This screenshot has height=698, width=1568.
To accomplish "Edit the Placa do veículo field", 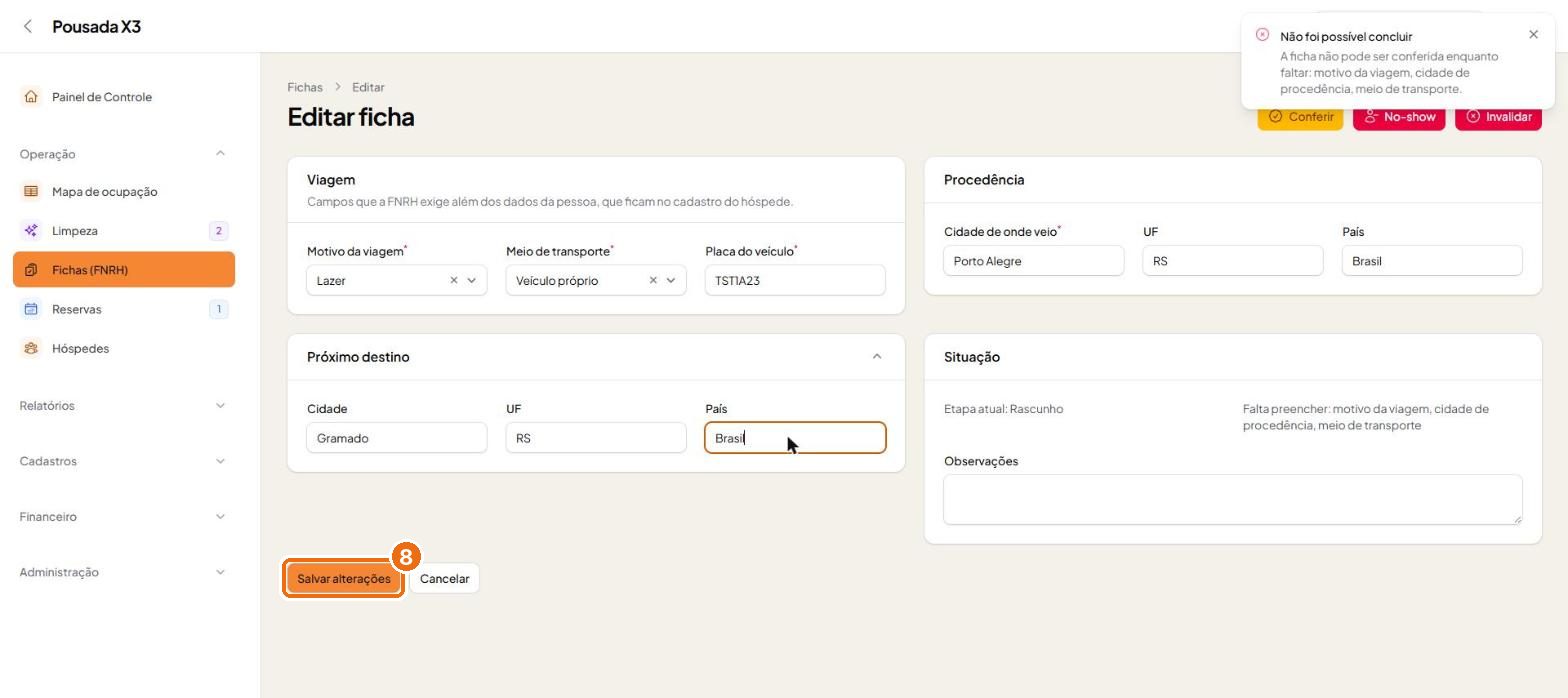I will click(795, 280).
